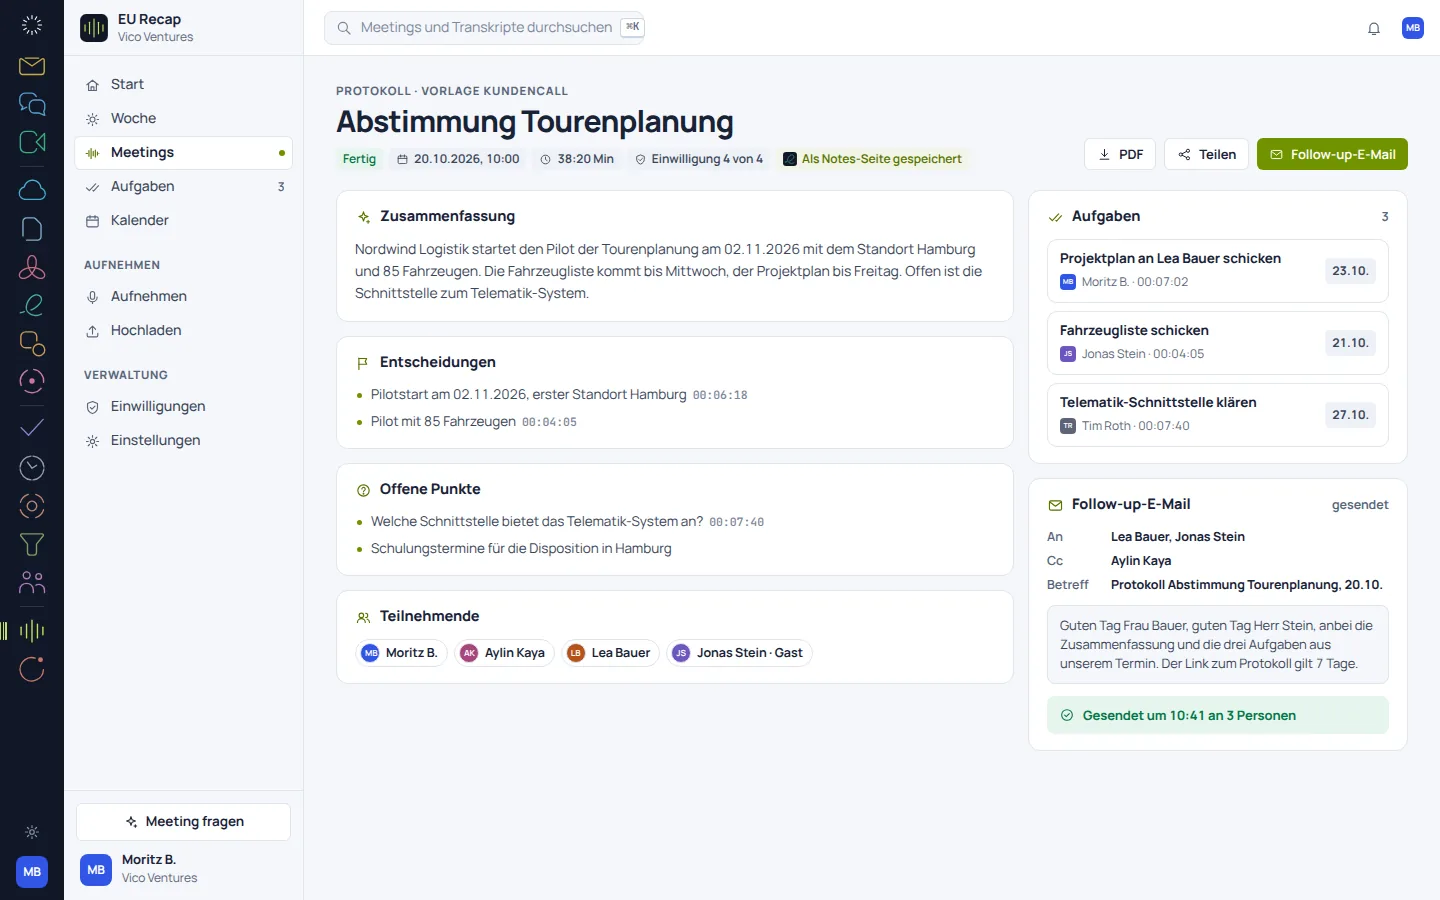The width and height of the screenshot is (1440, 900).
Task: Open the waveform recap icon in dock
Action: 32,630
